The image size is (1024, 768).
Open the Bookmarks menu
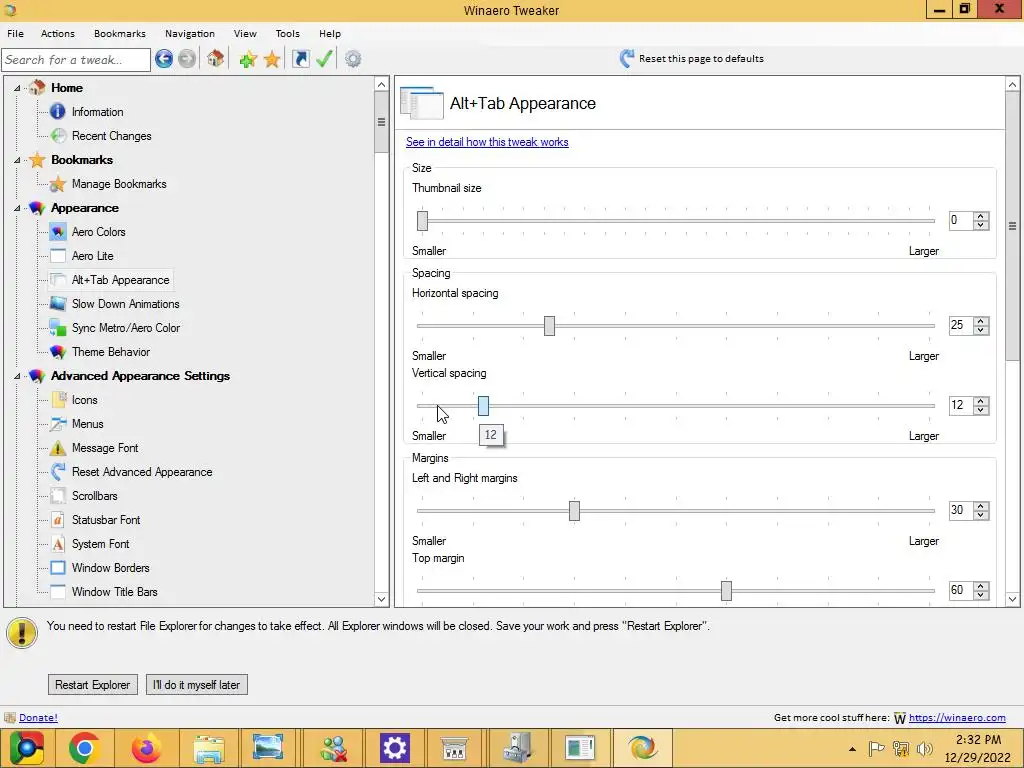[x=120, y=33]
